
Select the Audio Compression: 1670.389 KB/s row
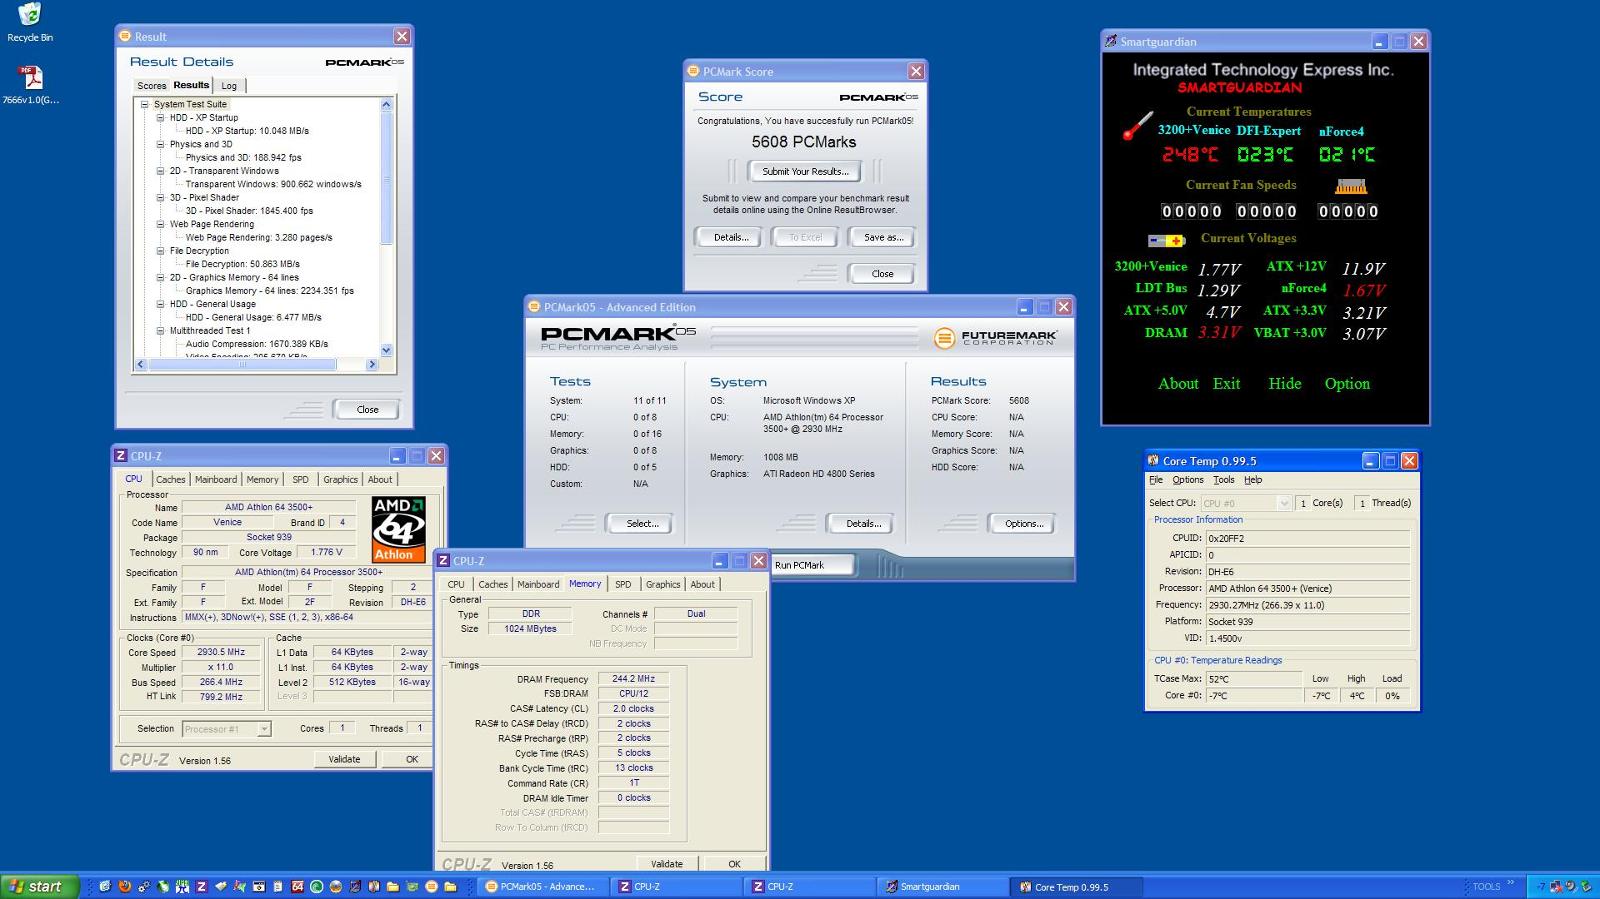pyautogui.click(x=257, y=344)
